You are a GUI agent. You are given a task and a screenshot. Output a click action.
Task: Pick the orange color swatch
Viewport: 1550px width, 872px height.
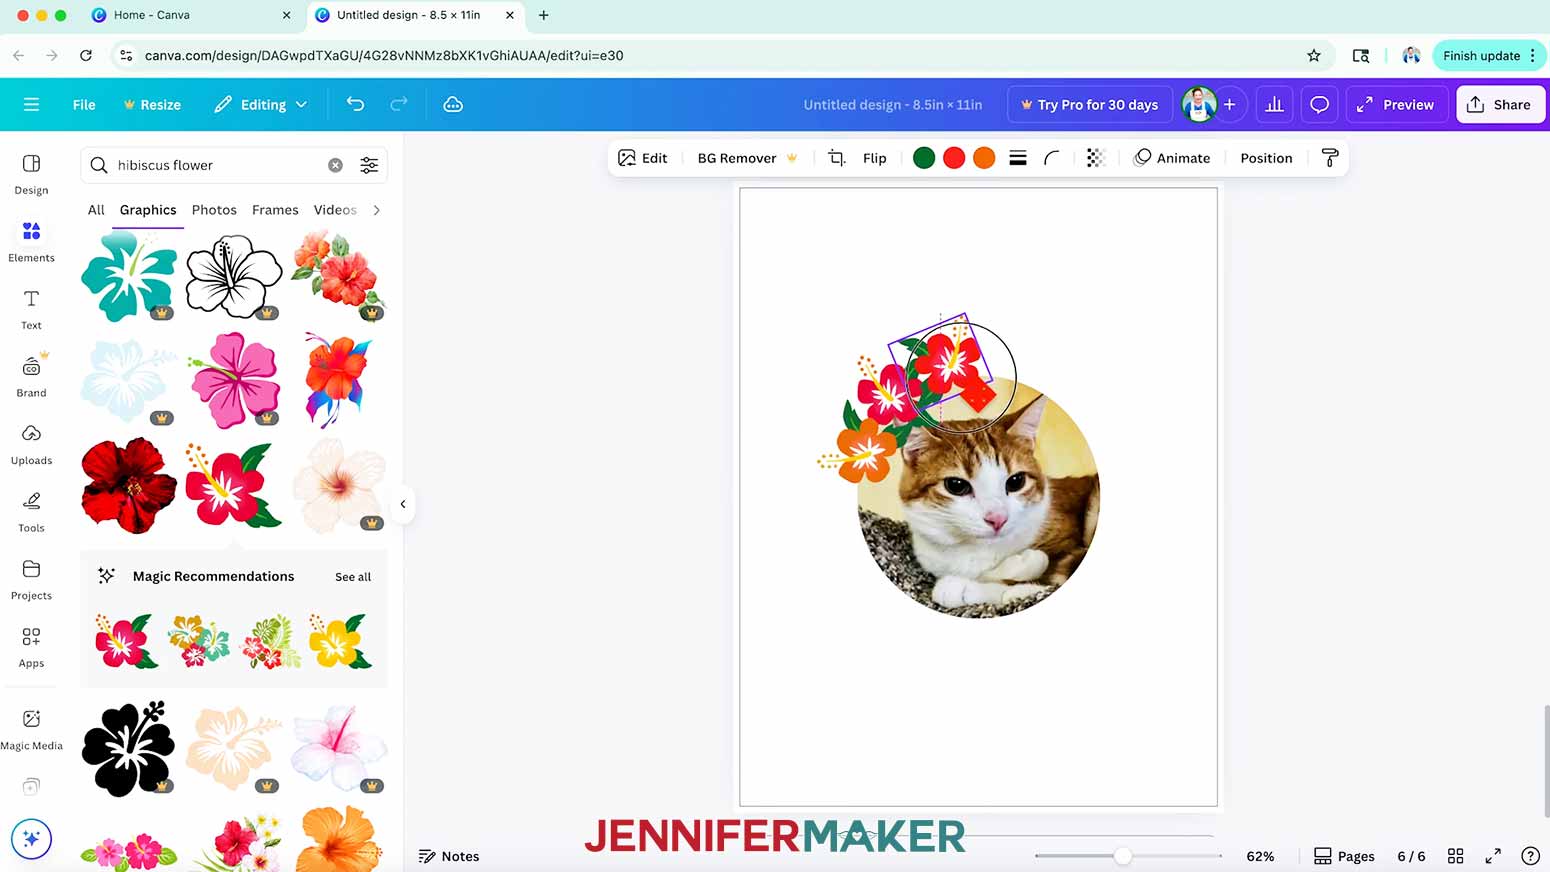(x=984, y=158)
